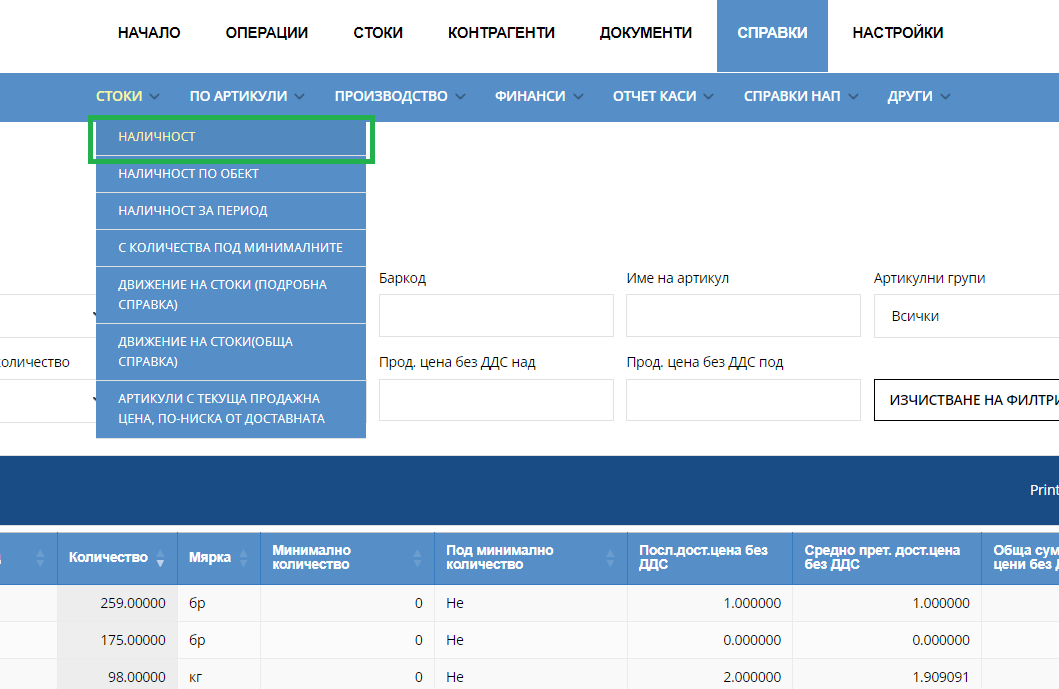Click the Средно прет. дост.цена header
This screenshot has width=1059, height=689.
[x=887, y=558]
